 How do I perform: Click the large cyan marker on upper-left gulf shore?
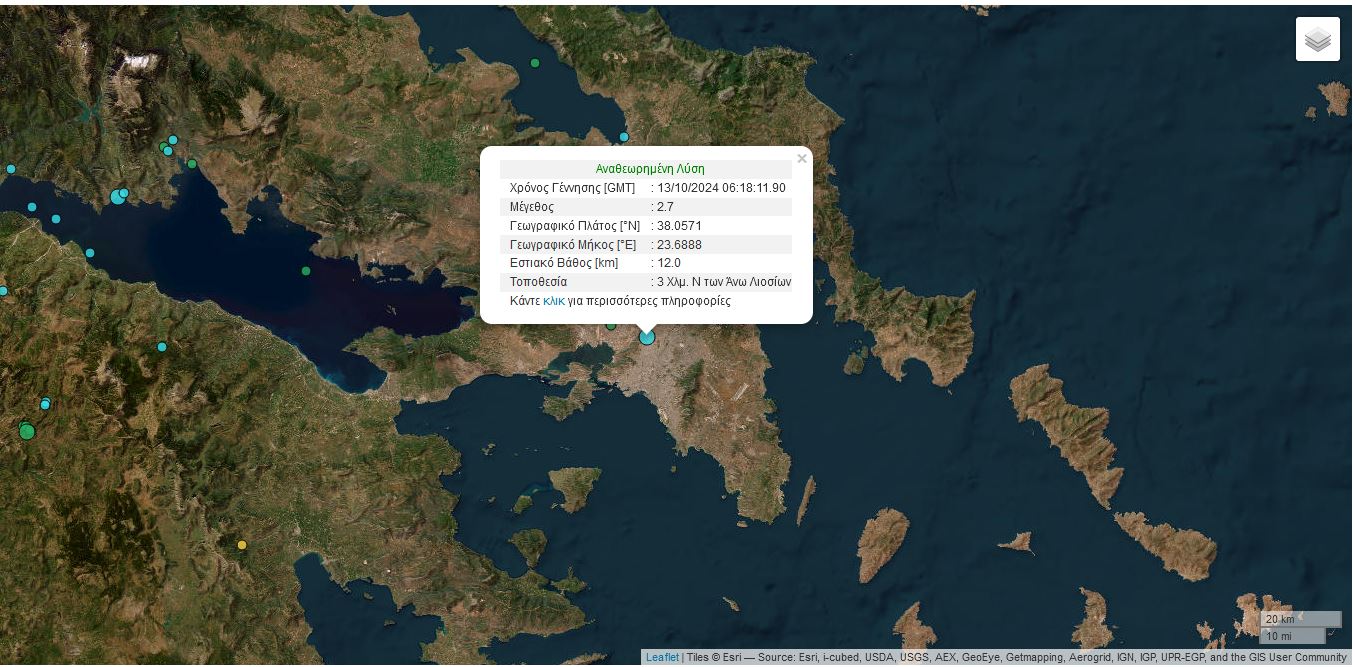tap(118, 196)
